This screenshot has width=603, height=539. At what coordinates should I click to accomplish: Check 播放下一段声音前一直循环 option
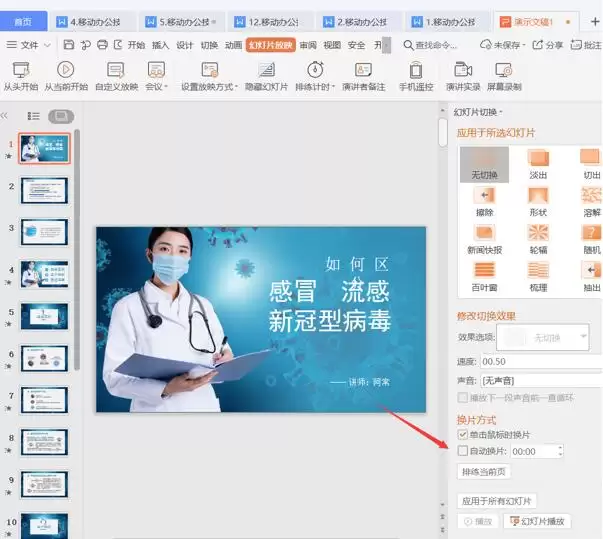point(462,397)
